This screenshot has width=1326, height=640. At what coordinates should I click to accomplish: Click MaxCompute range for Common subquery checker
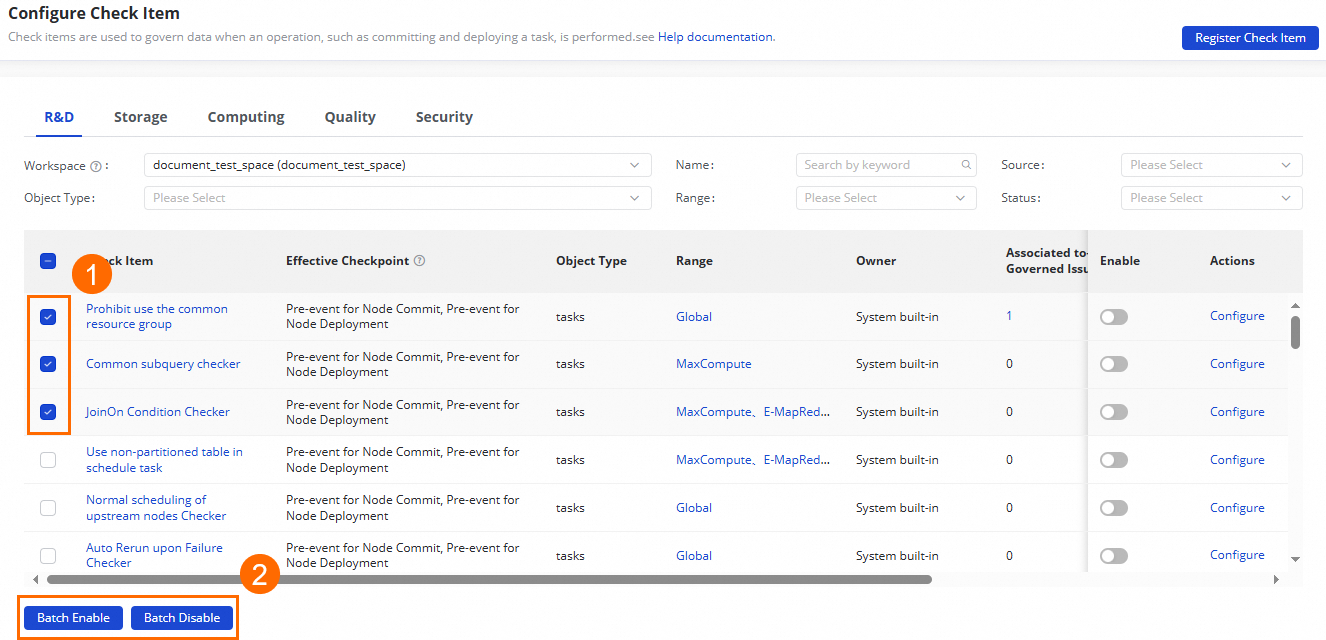click(713, 364)
